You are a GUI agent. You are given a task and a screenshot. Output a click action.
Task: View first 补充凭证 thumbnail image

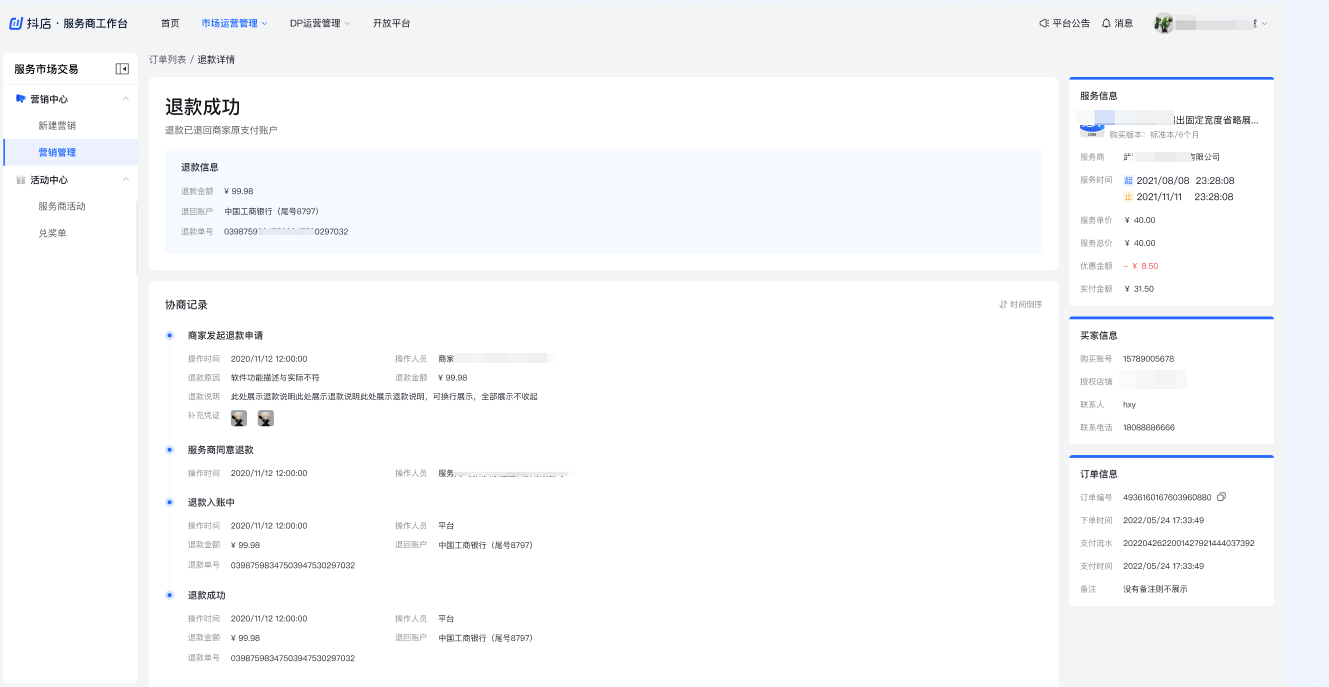pyautogui.click(x=239, y=418)
